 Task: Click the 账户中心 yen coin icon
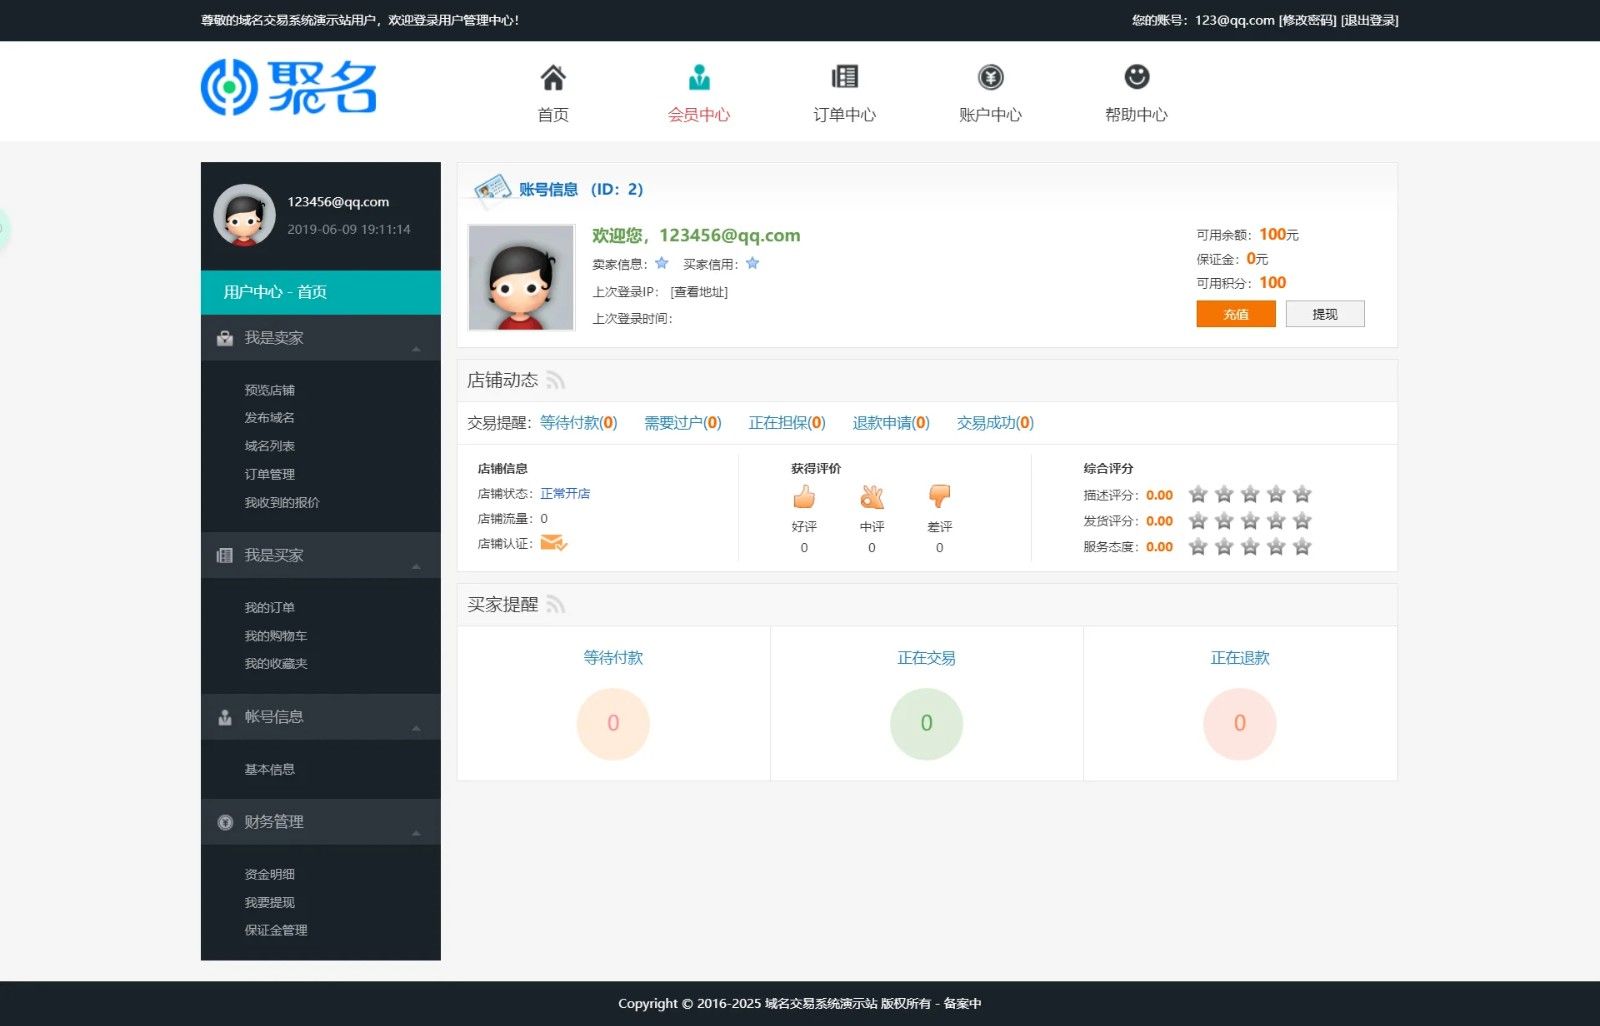(x=990, y=77)
